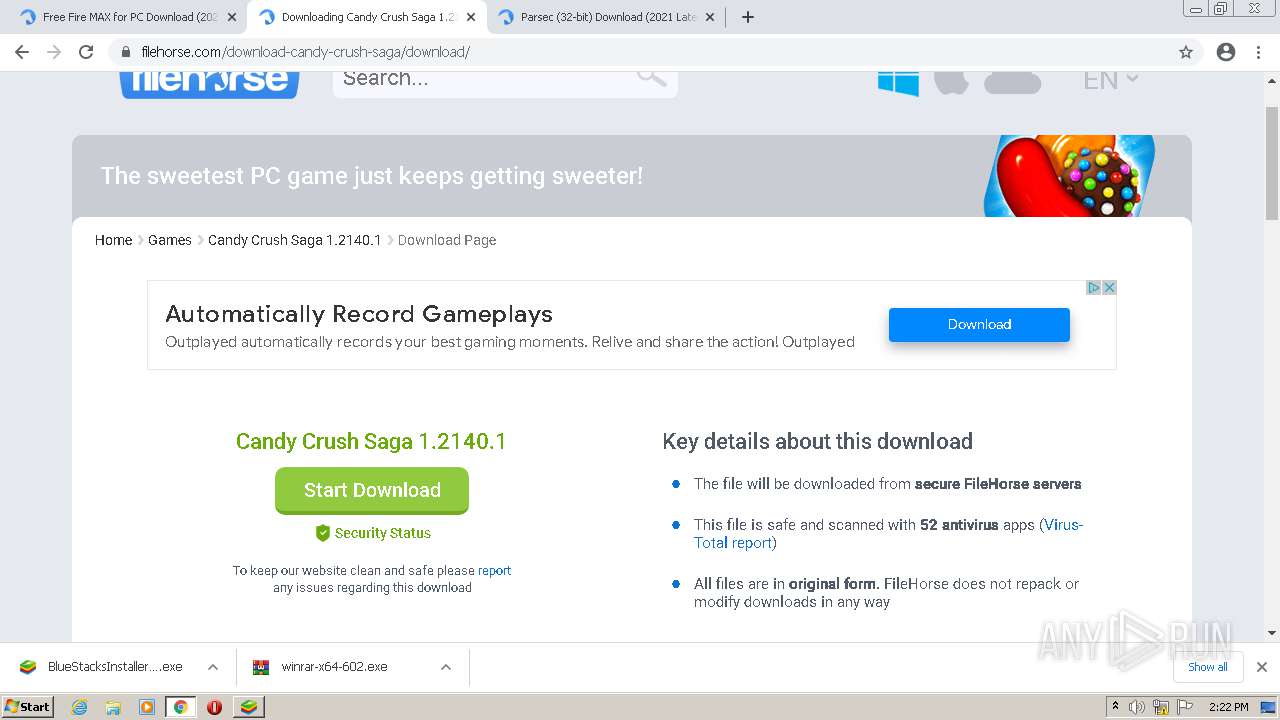The width and height of the screenshot is (1280, 720).
Task: Open the Virus-Total report link
Action: point(889,533)
